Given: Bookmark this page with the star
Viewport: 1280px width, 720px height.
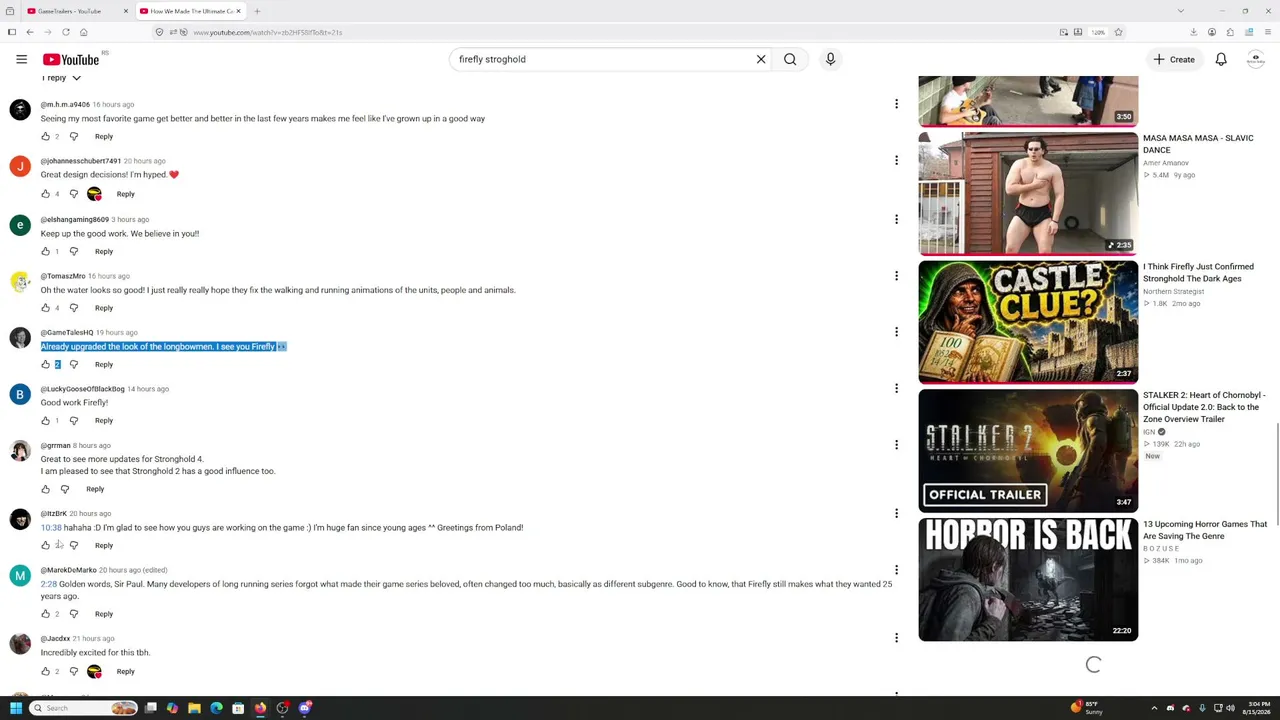Looking at the screenshot, I should click(1118, 32).
